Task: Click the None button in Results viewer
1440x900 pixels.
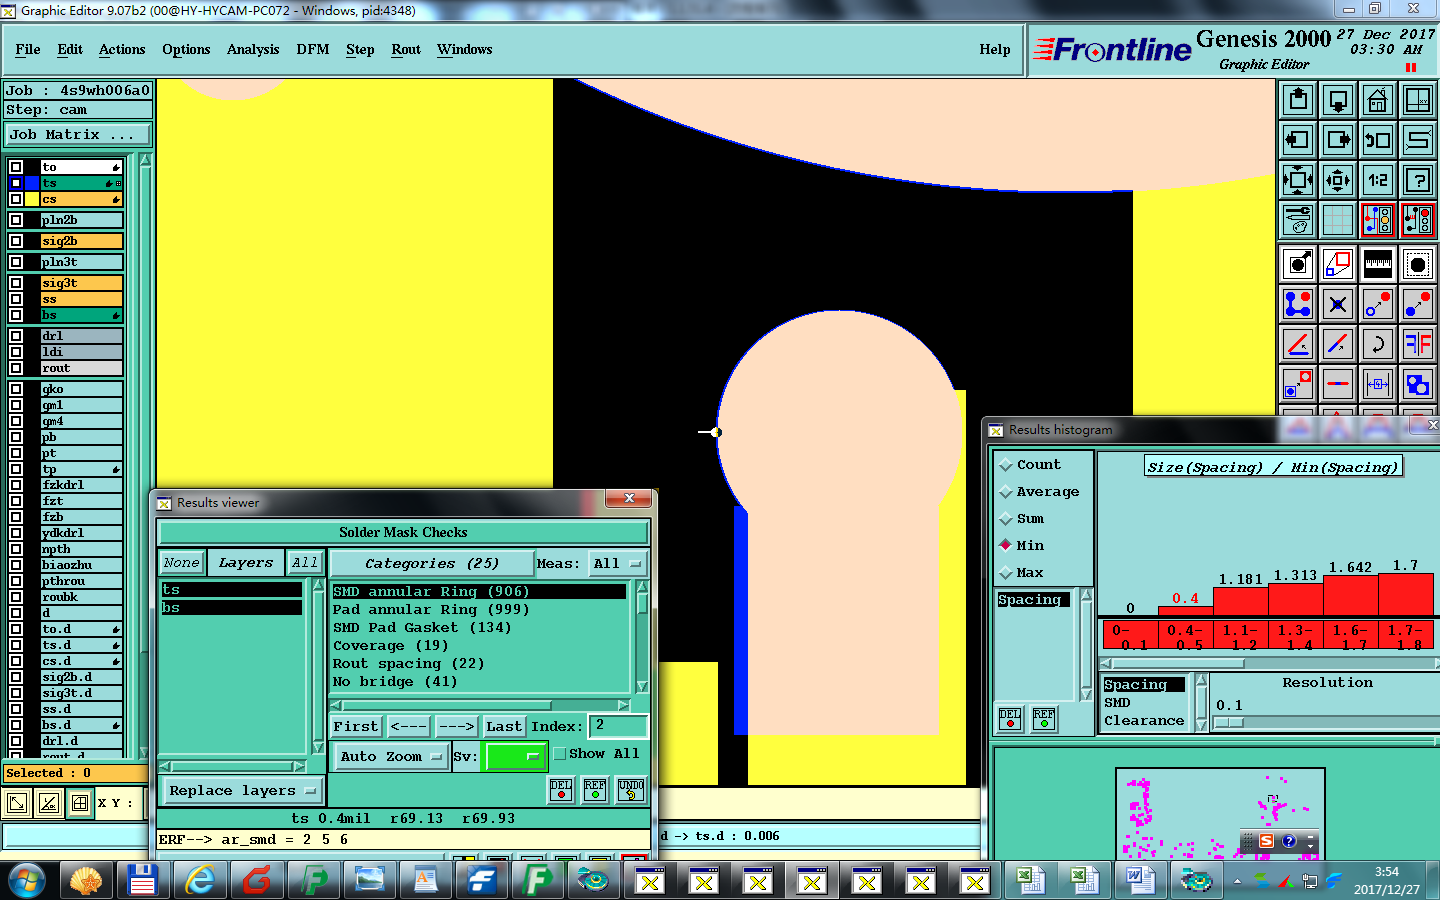Action: coord(182,563)
